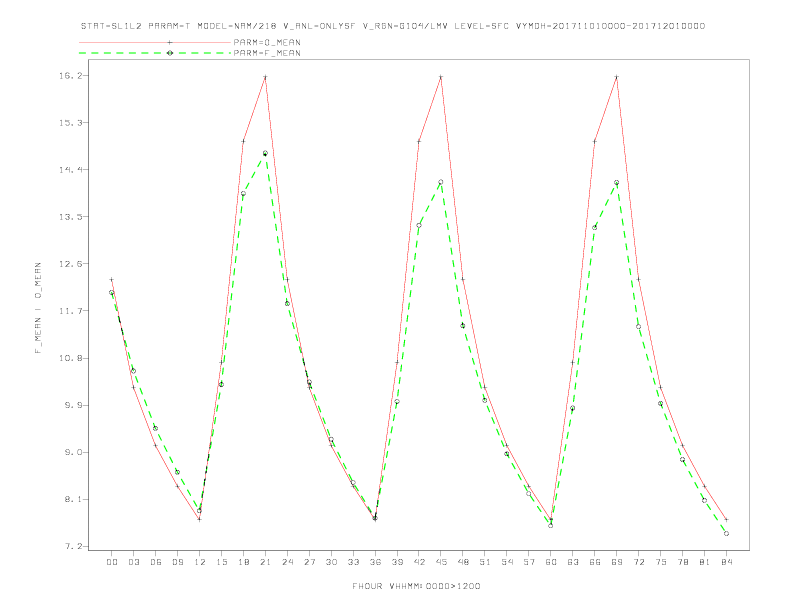Click the green F_MEAN circle marker at hour 18
The image size is (792, 612).
click(x=243, y=193)
